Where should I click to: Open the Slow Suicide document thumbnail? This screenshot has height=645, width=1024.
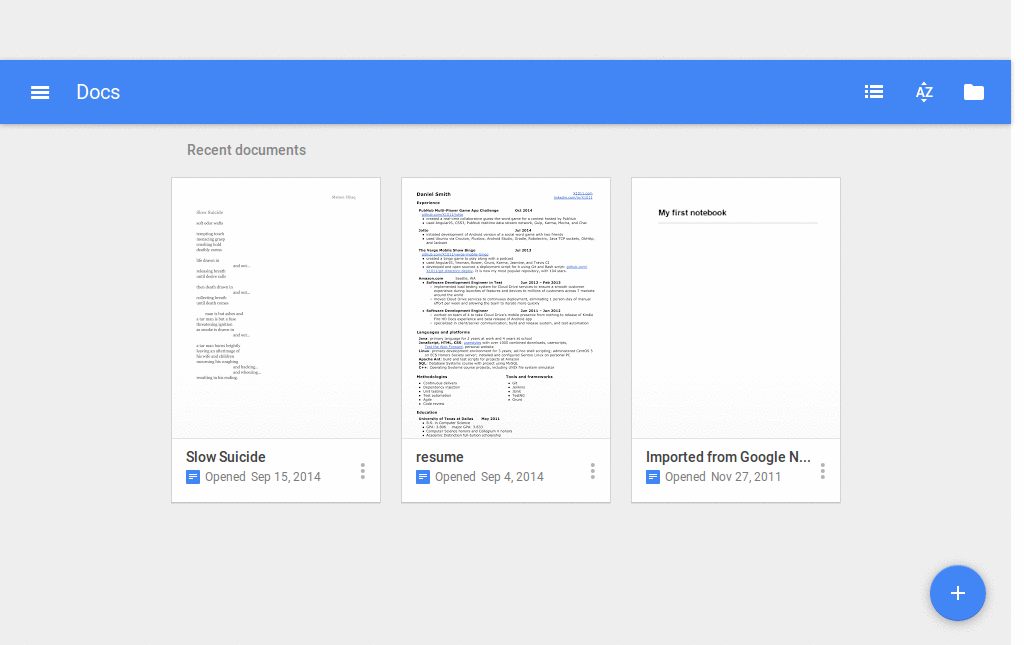[x=276, y=308]
